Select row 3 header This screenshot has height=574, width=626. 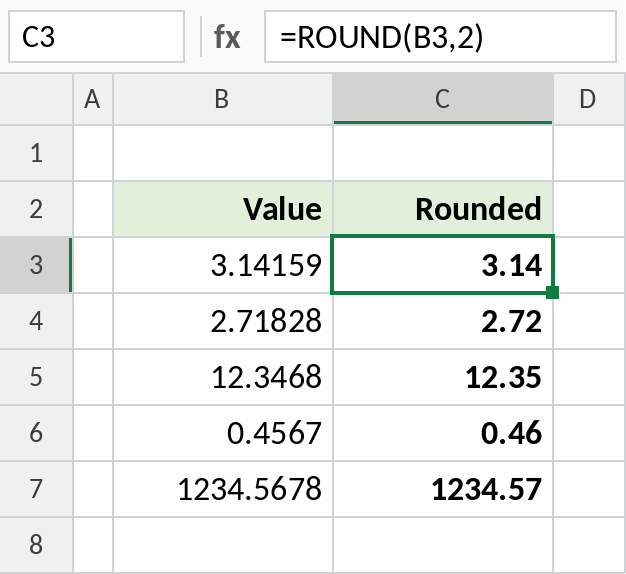pyautogui.click(x=36, y=265)
